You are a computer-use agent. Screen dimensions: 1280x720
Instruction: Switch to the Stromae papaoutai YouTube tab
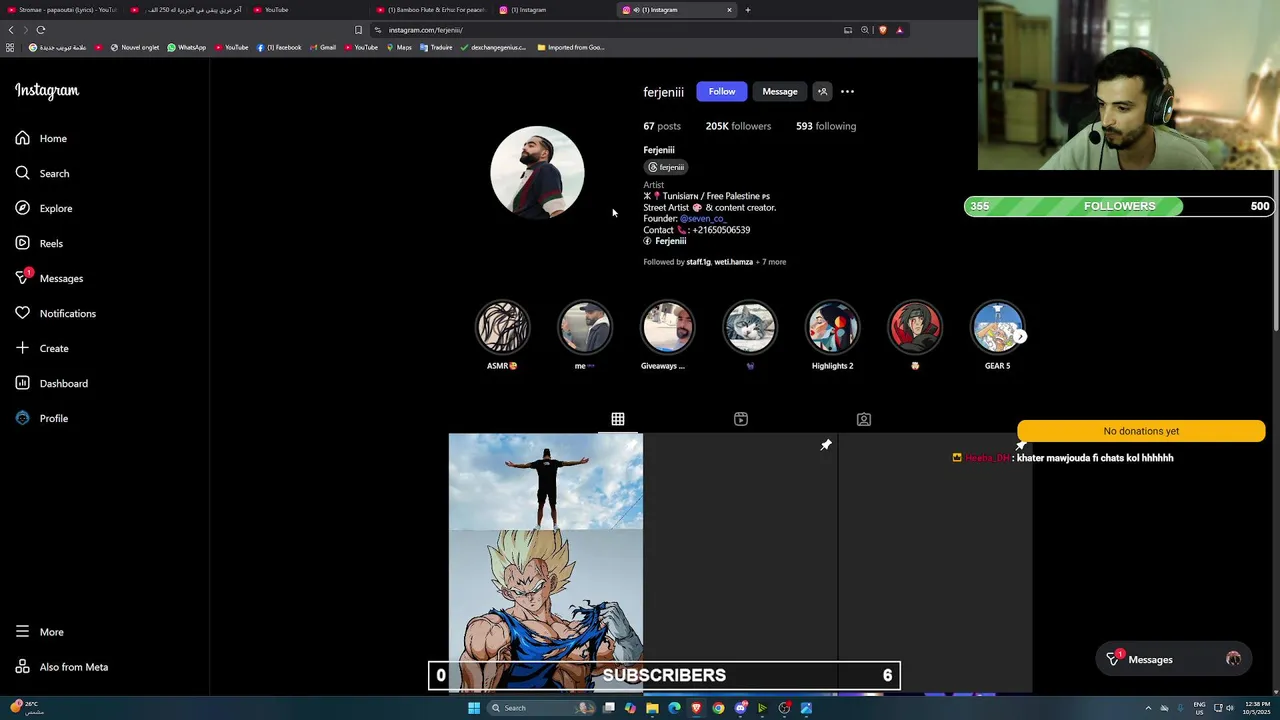pyautogui.click(x=62, y=10)
